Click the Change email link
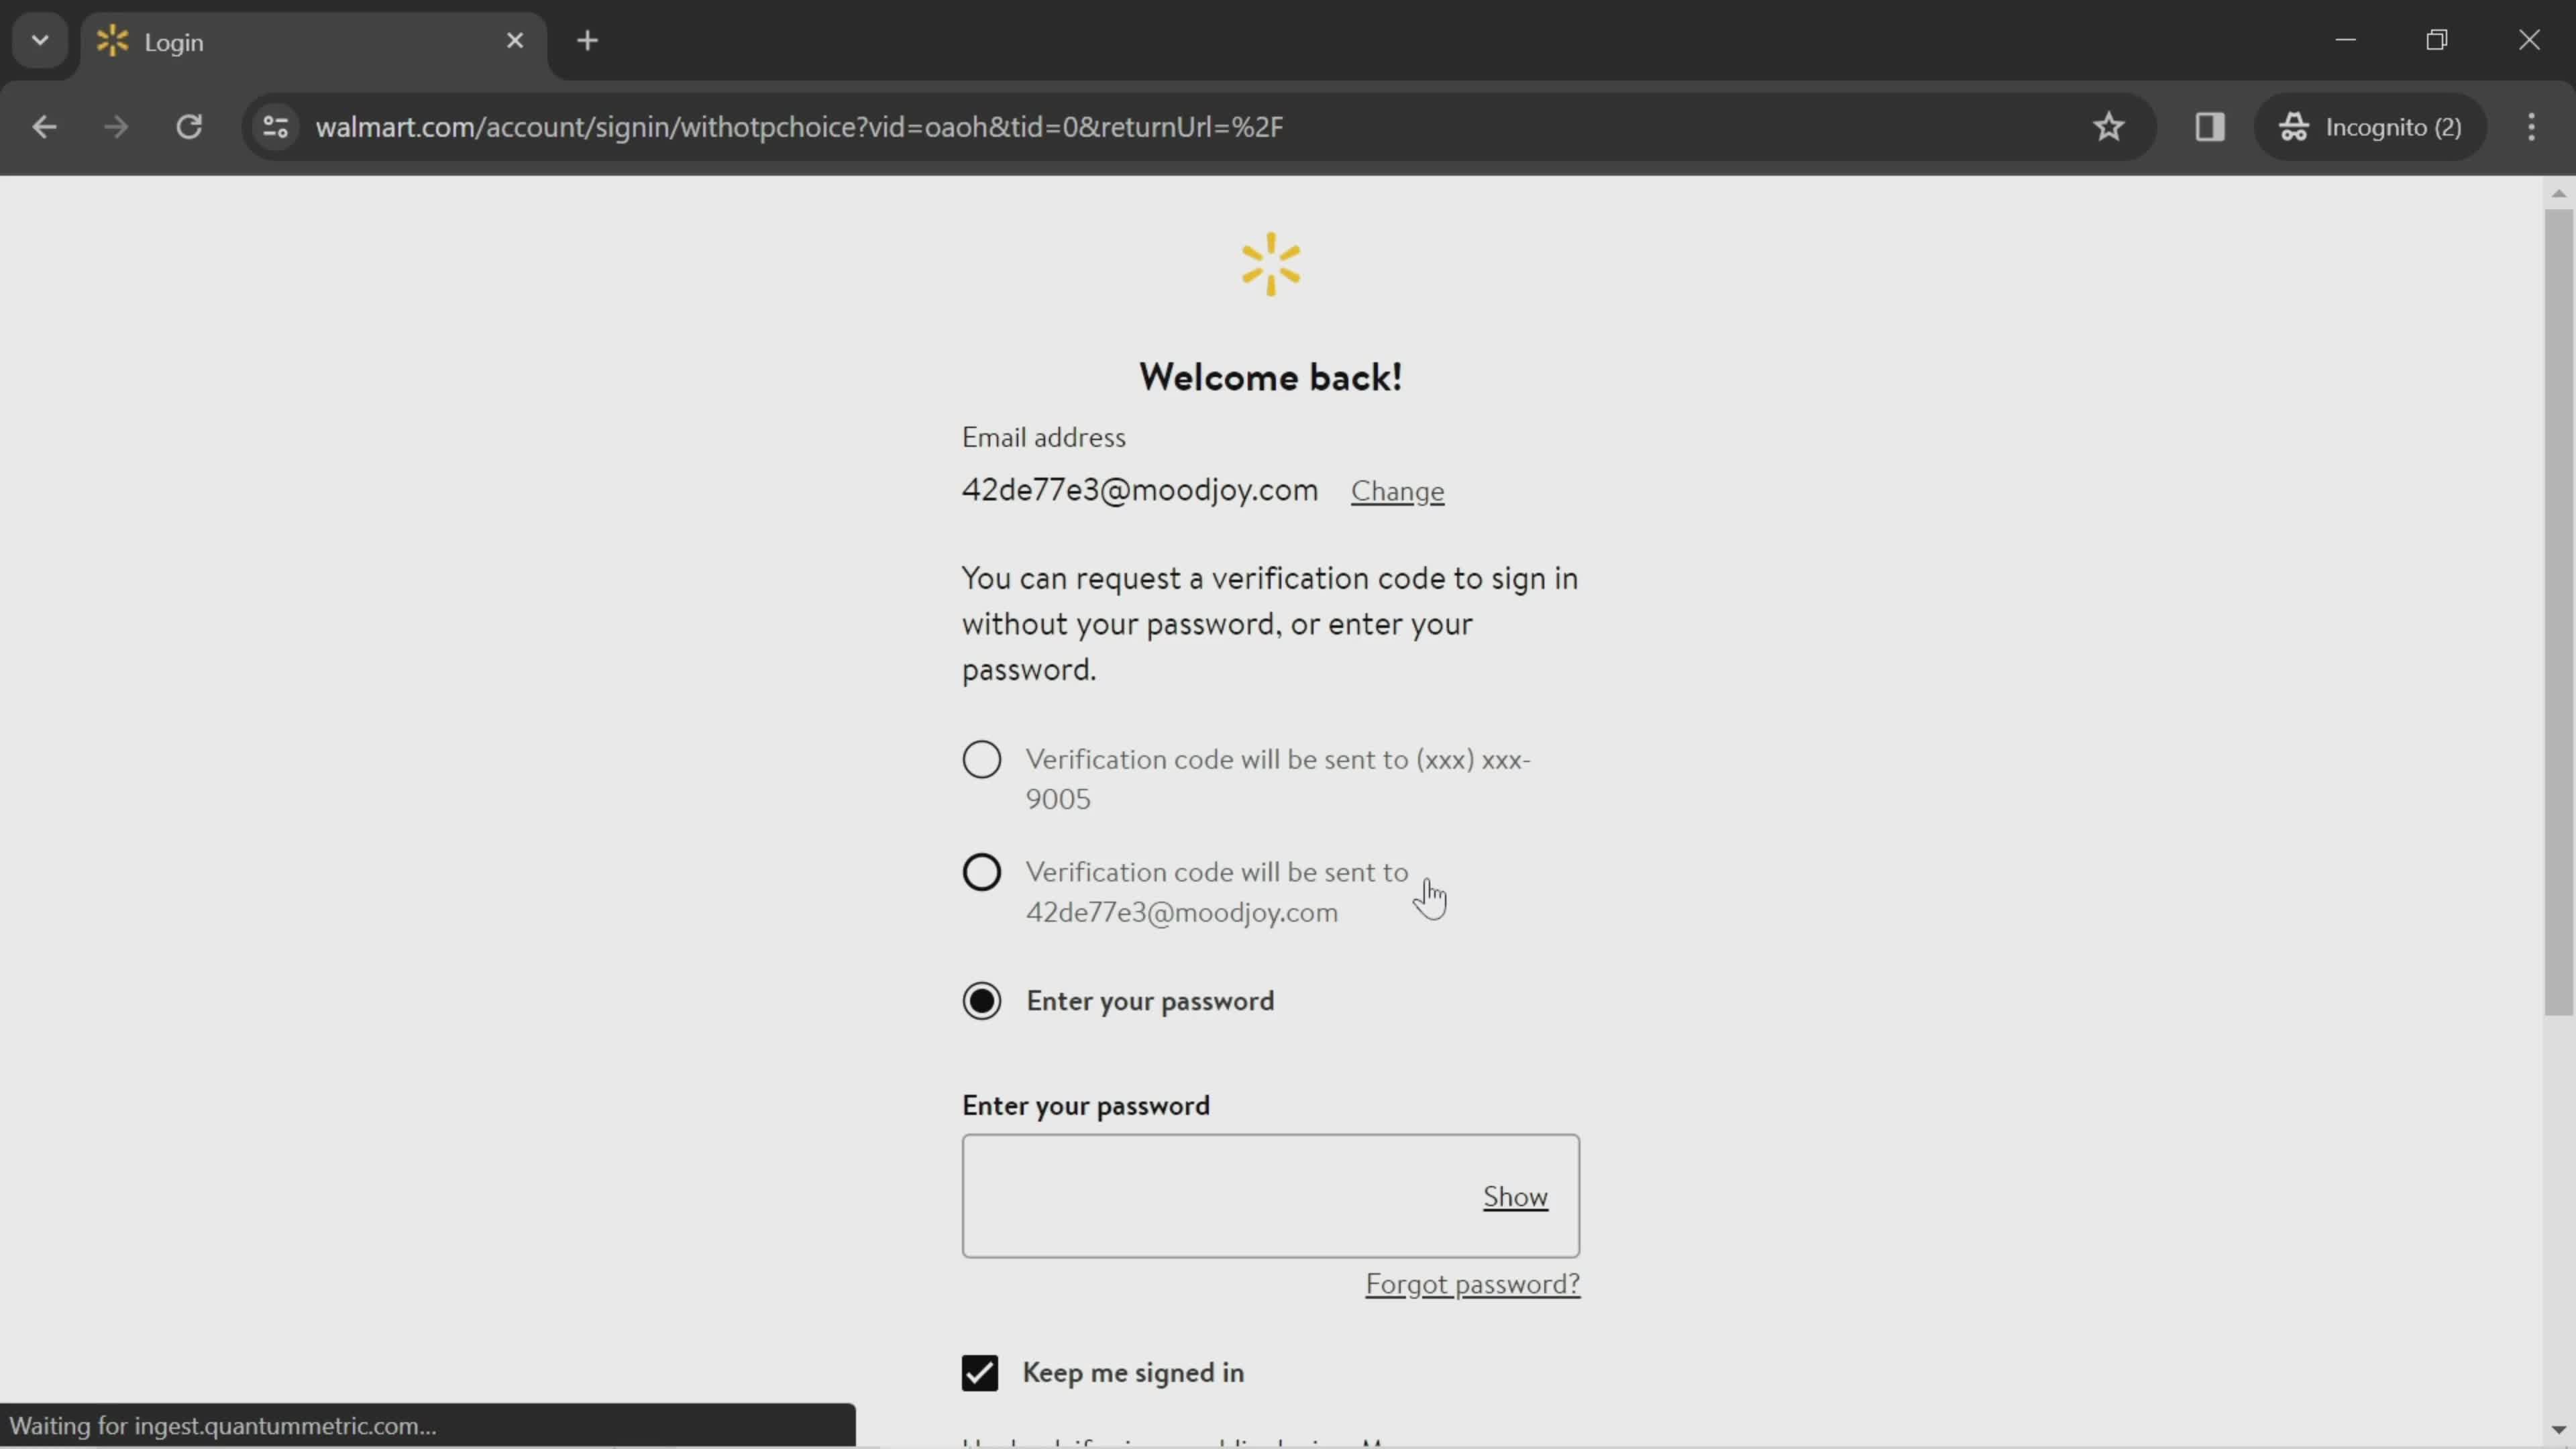 pyautogui.click(x=1397, y=491)
